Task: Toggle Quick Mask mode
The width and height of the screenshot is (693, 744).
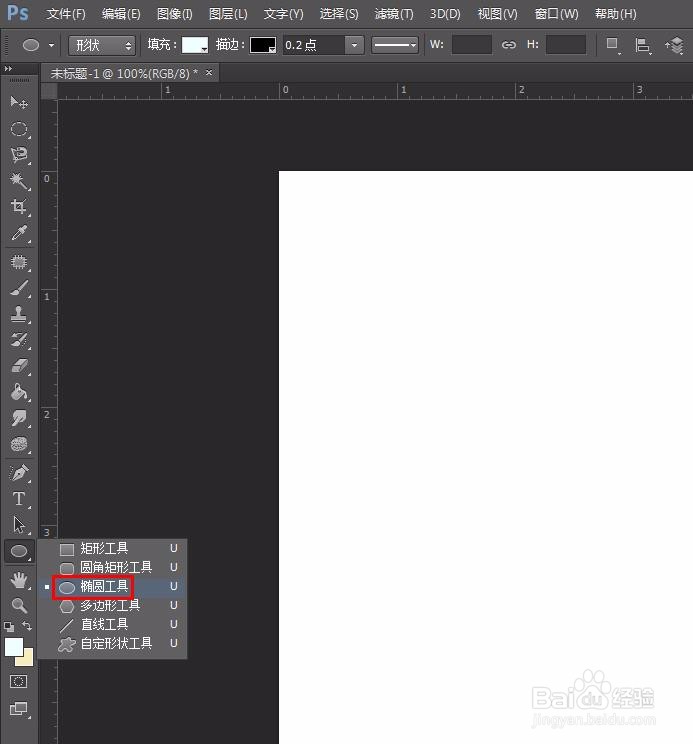Action: [19, 682]
